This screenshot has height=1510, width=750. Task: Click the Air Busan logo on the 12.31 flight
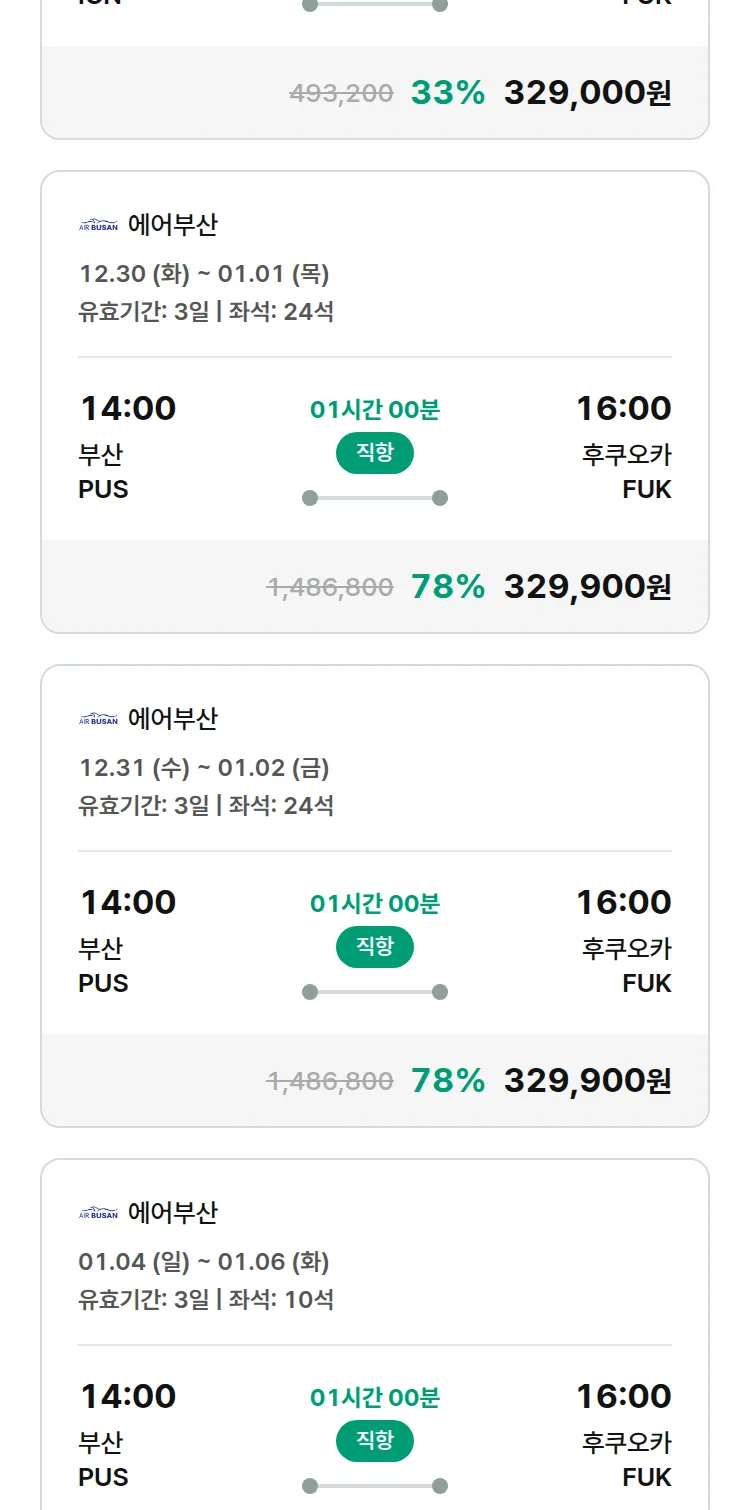pos(98,719)
